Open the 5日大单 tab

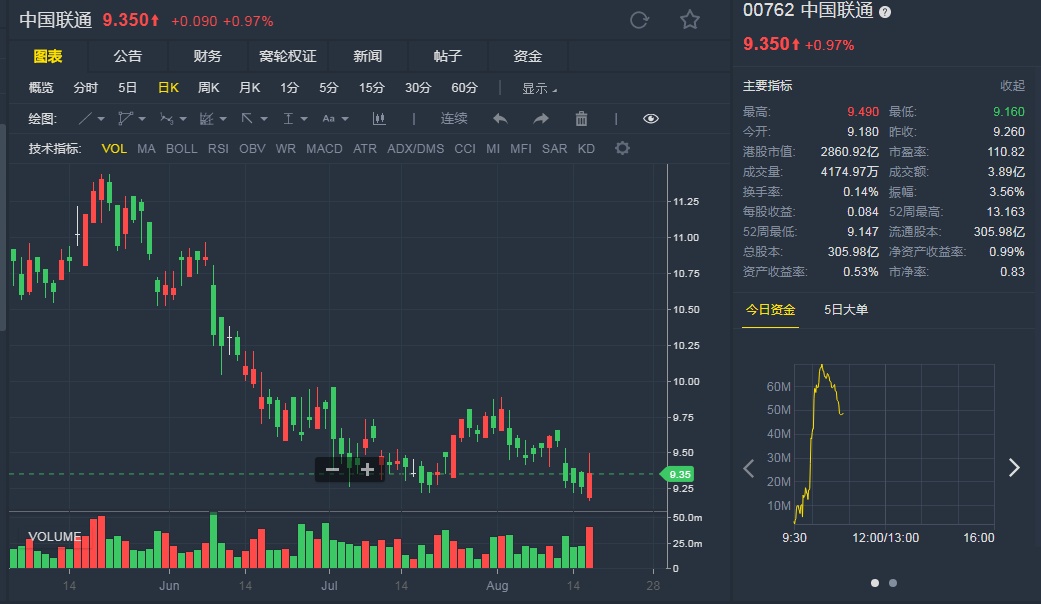[846, 309]
